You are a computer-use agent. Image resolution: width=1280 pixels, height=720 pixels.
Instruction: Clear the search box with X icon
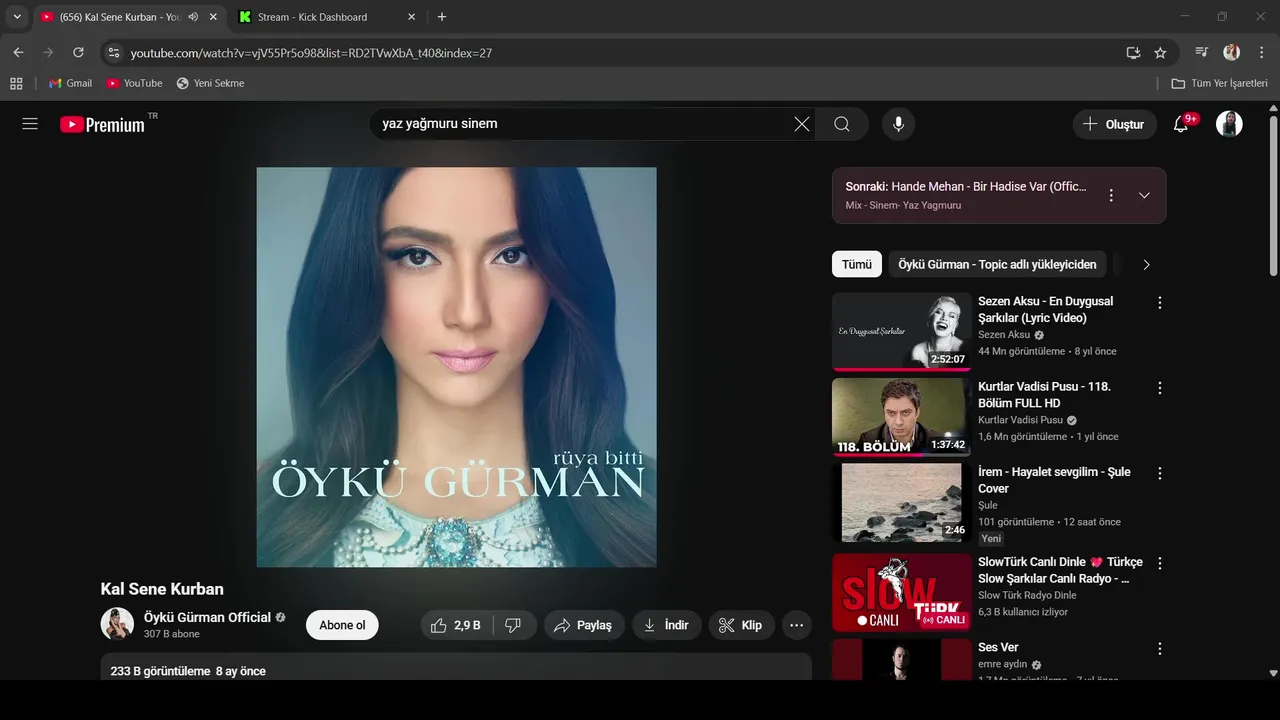click(802, 124)
